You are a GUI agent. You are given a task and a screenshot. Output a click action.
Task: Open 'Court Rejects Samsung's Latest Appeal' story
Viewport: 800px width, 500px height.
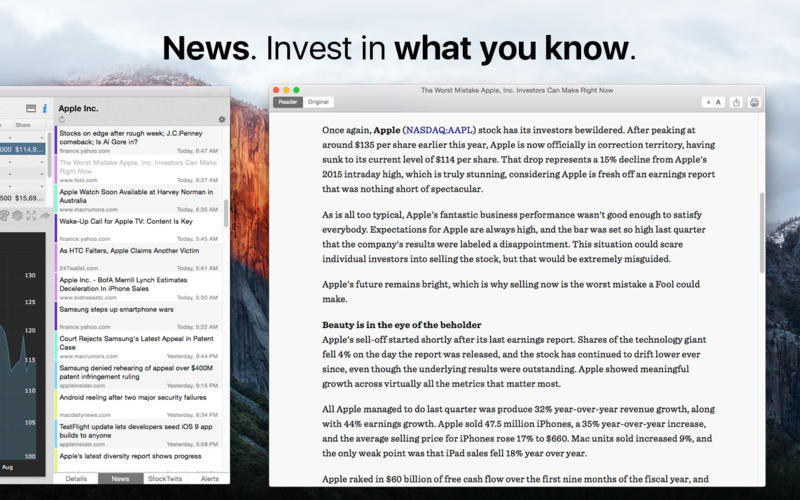[138, 346]
